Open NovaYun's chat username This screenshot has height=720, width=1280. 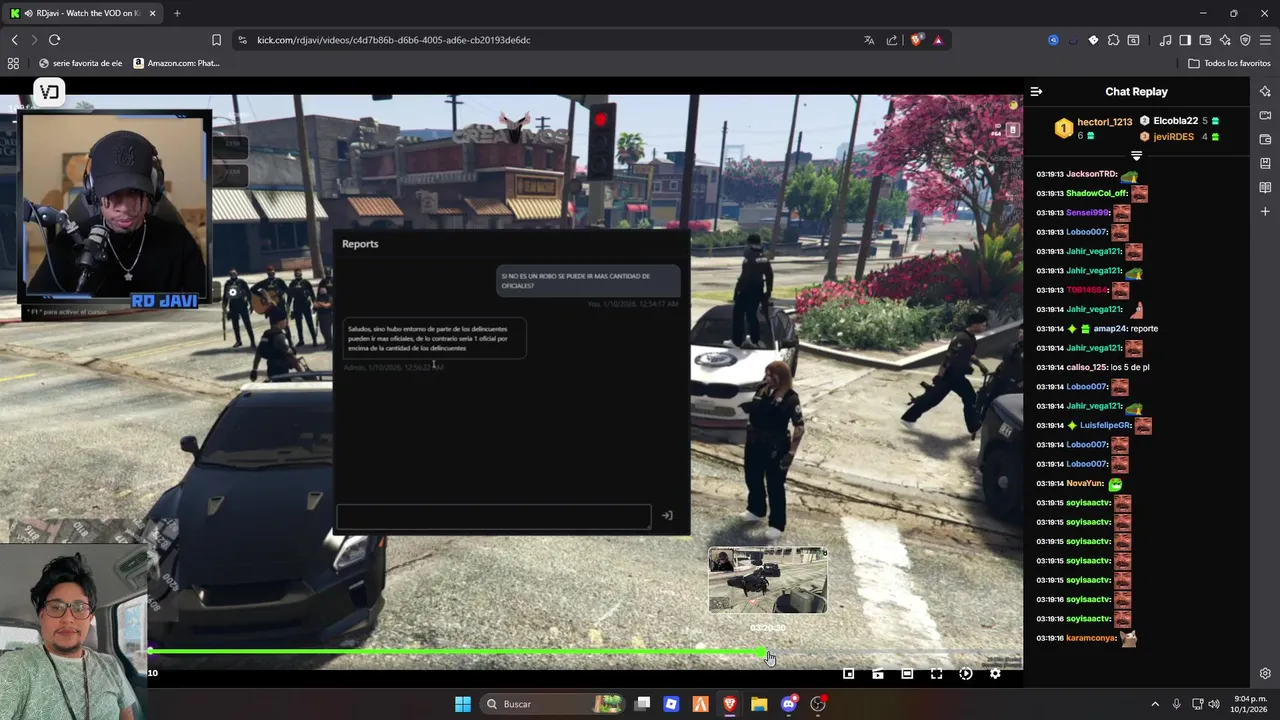pos(1085,483)
